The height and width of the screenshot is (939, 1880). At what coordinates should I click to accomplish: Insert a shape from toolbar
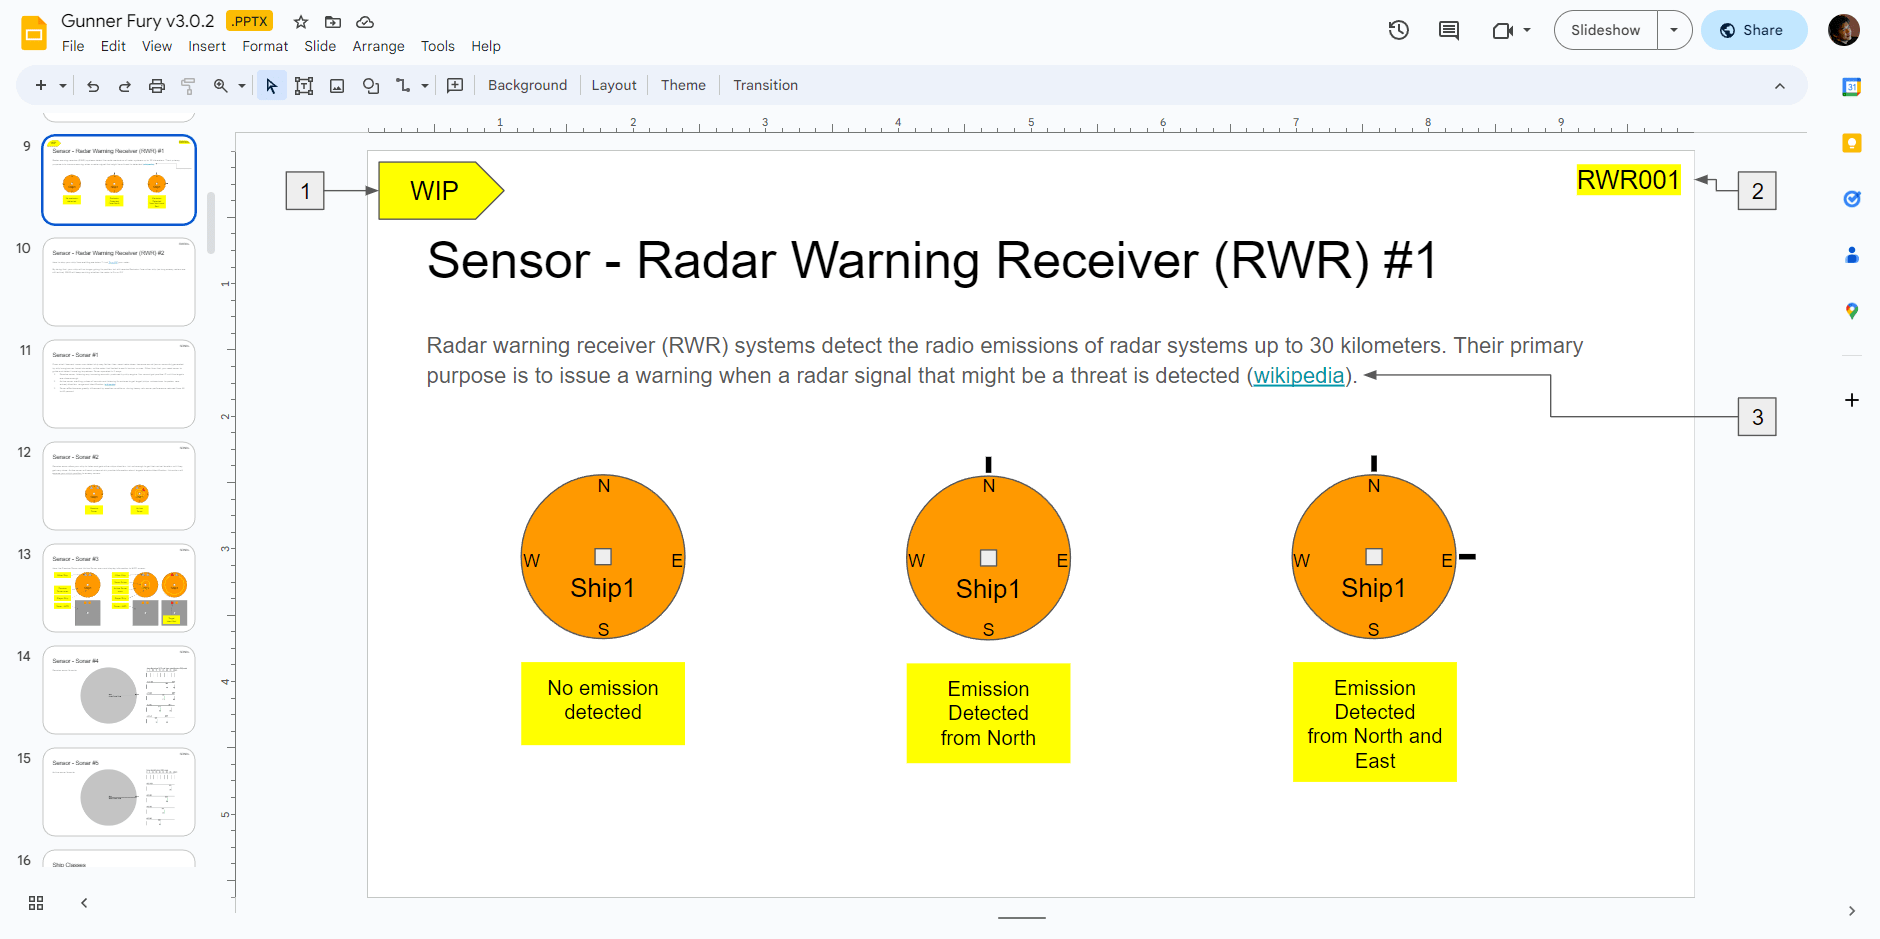371,86
